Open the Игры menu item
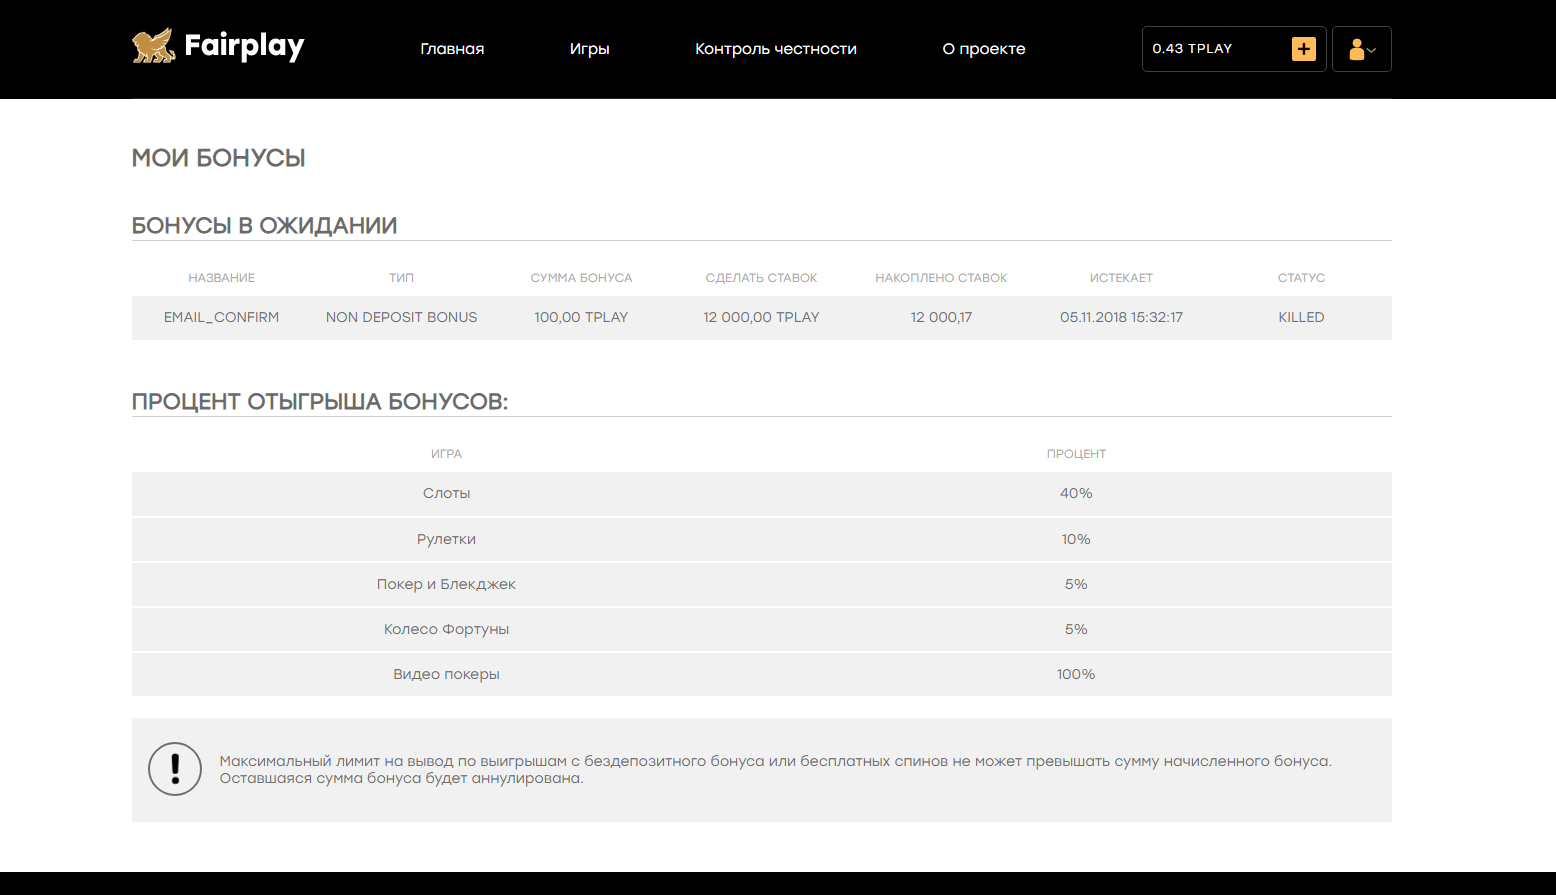 (589, 49)
